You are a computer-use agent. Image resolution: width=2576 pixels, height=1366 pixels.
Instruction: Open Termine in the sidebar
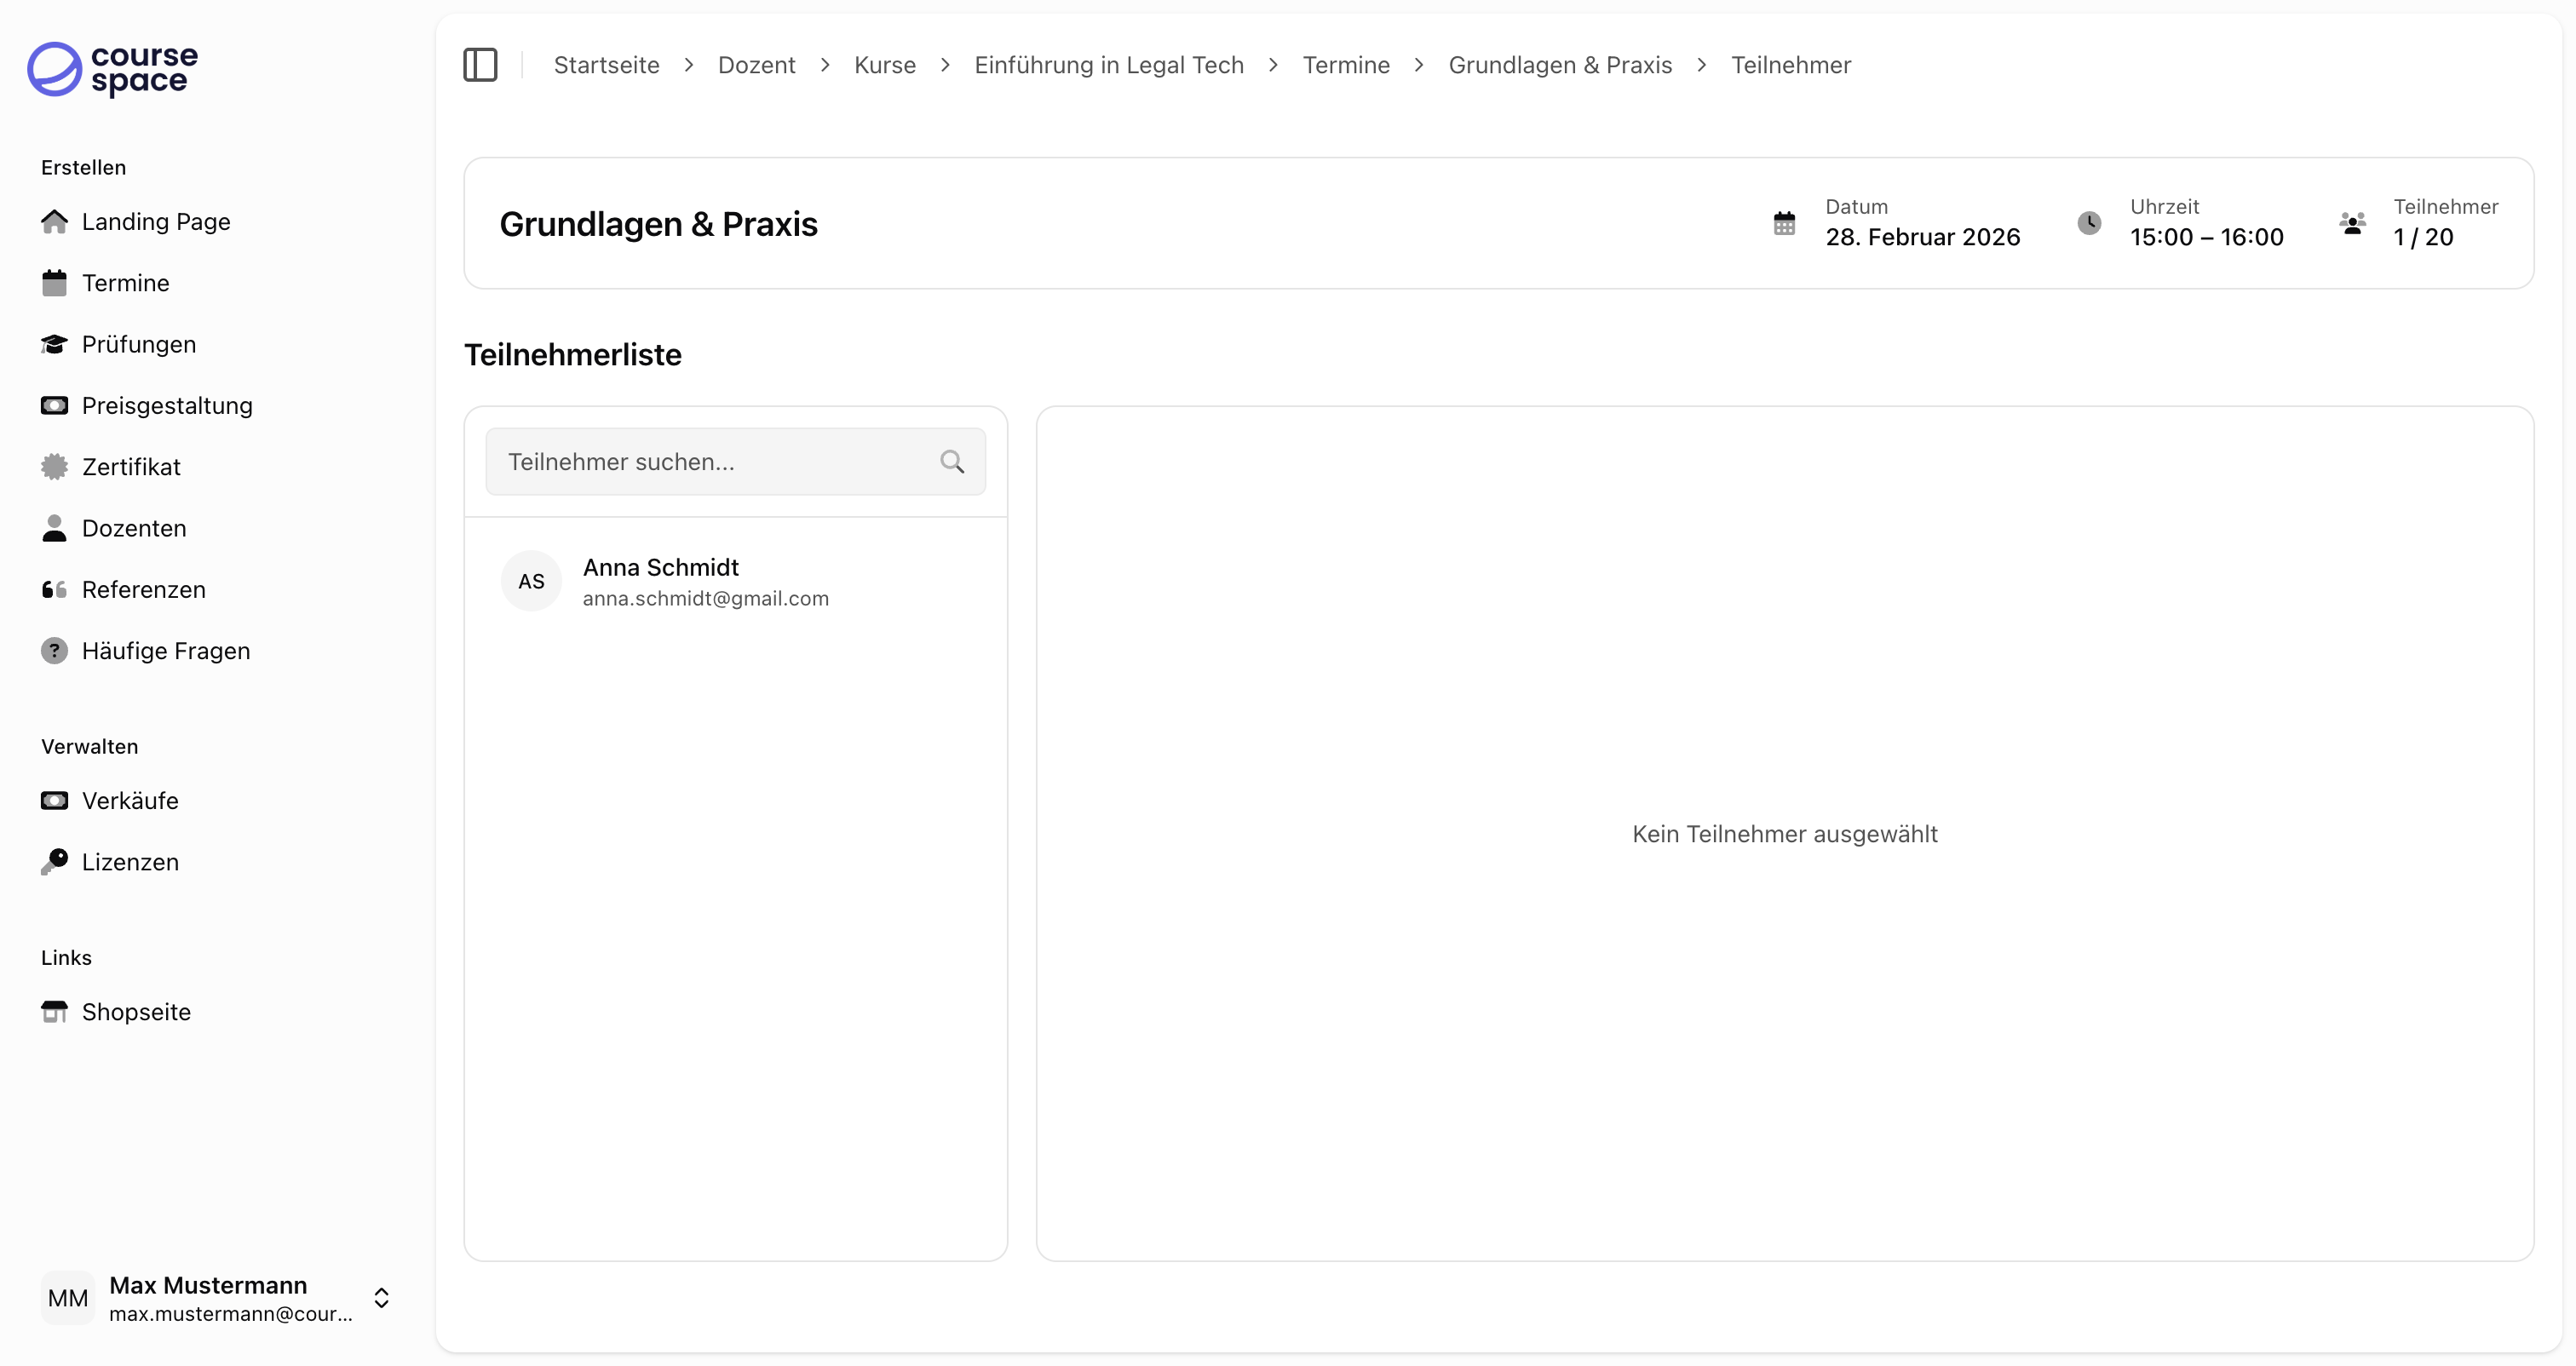click(x=125, y=283)
